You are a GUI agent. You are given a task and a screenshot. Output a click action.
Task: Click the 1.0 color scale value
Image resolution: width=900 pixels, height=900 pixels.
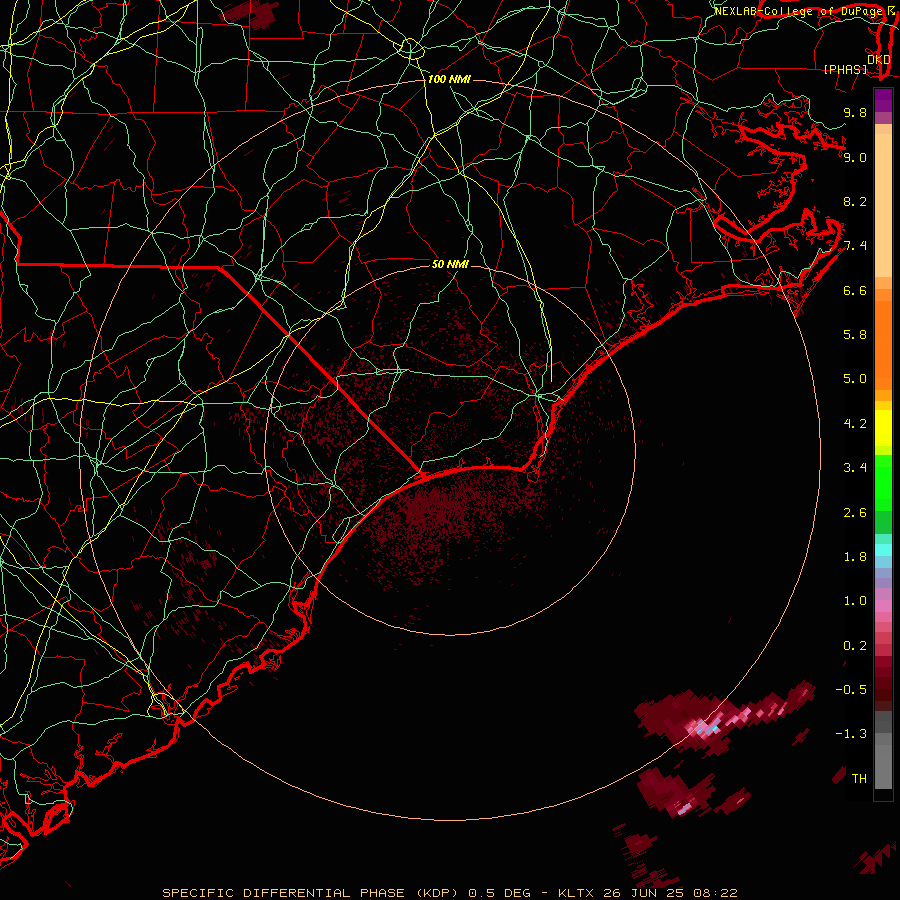(855, 601)
